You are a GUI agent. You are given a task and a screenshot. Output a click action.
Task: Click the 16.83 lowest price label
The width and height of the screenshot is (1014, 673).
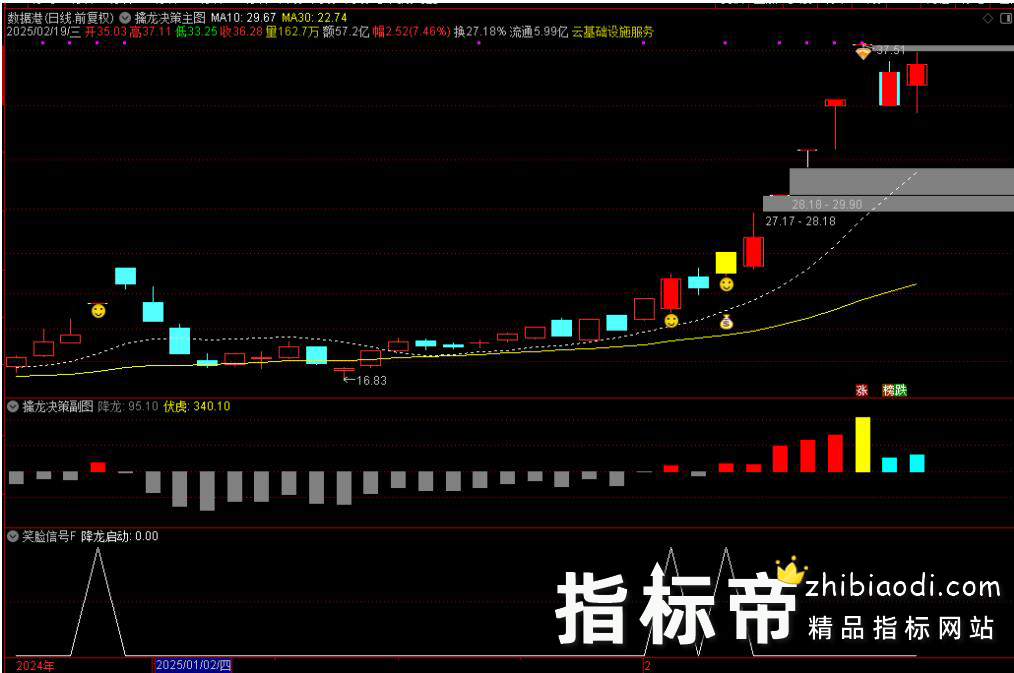(x=371, y=381)
